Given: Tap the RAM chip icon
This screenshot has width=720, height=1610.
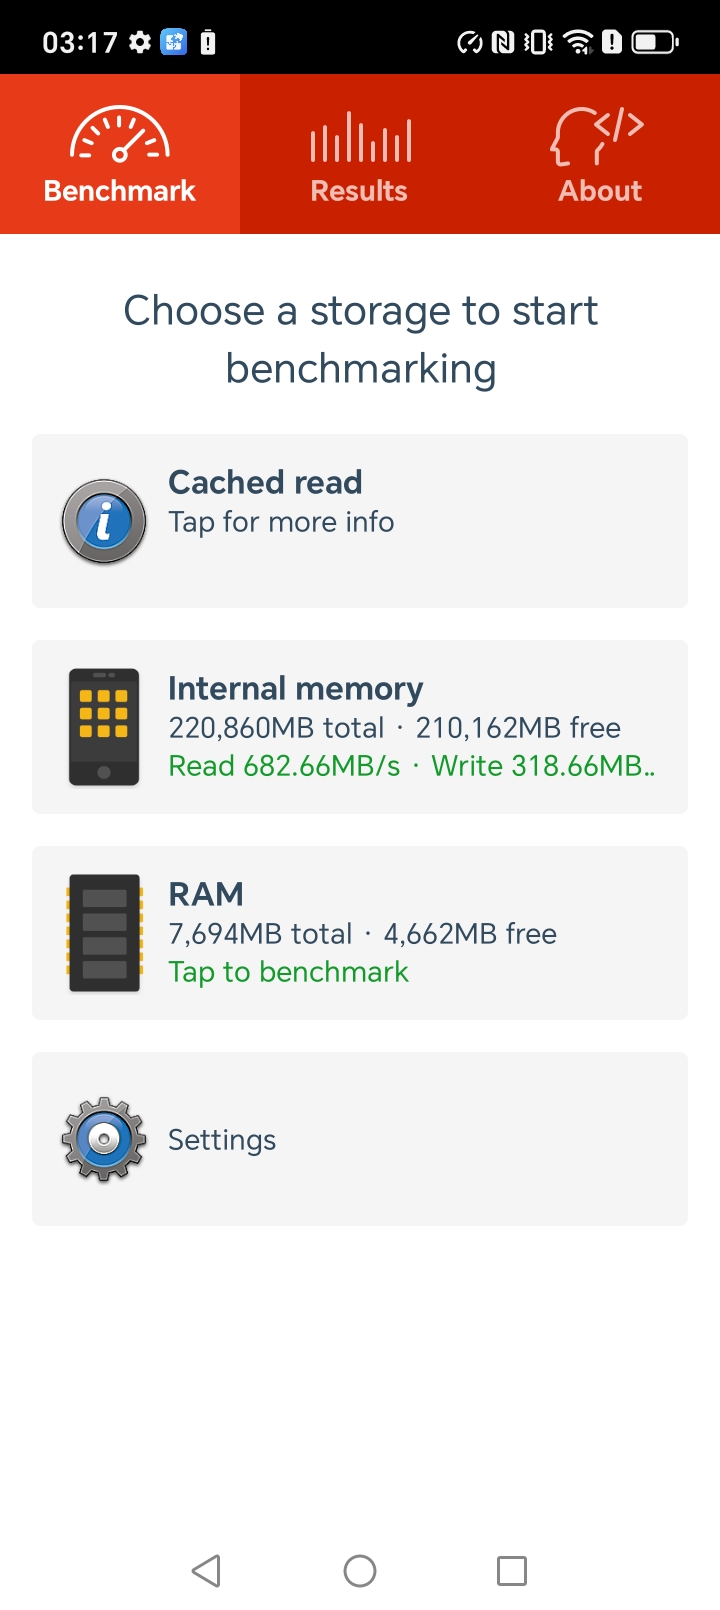Looking at the screenshot, I should point(104,933).
